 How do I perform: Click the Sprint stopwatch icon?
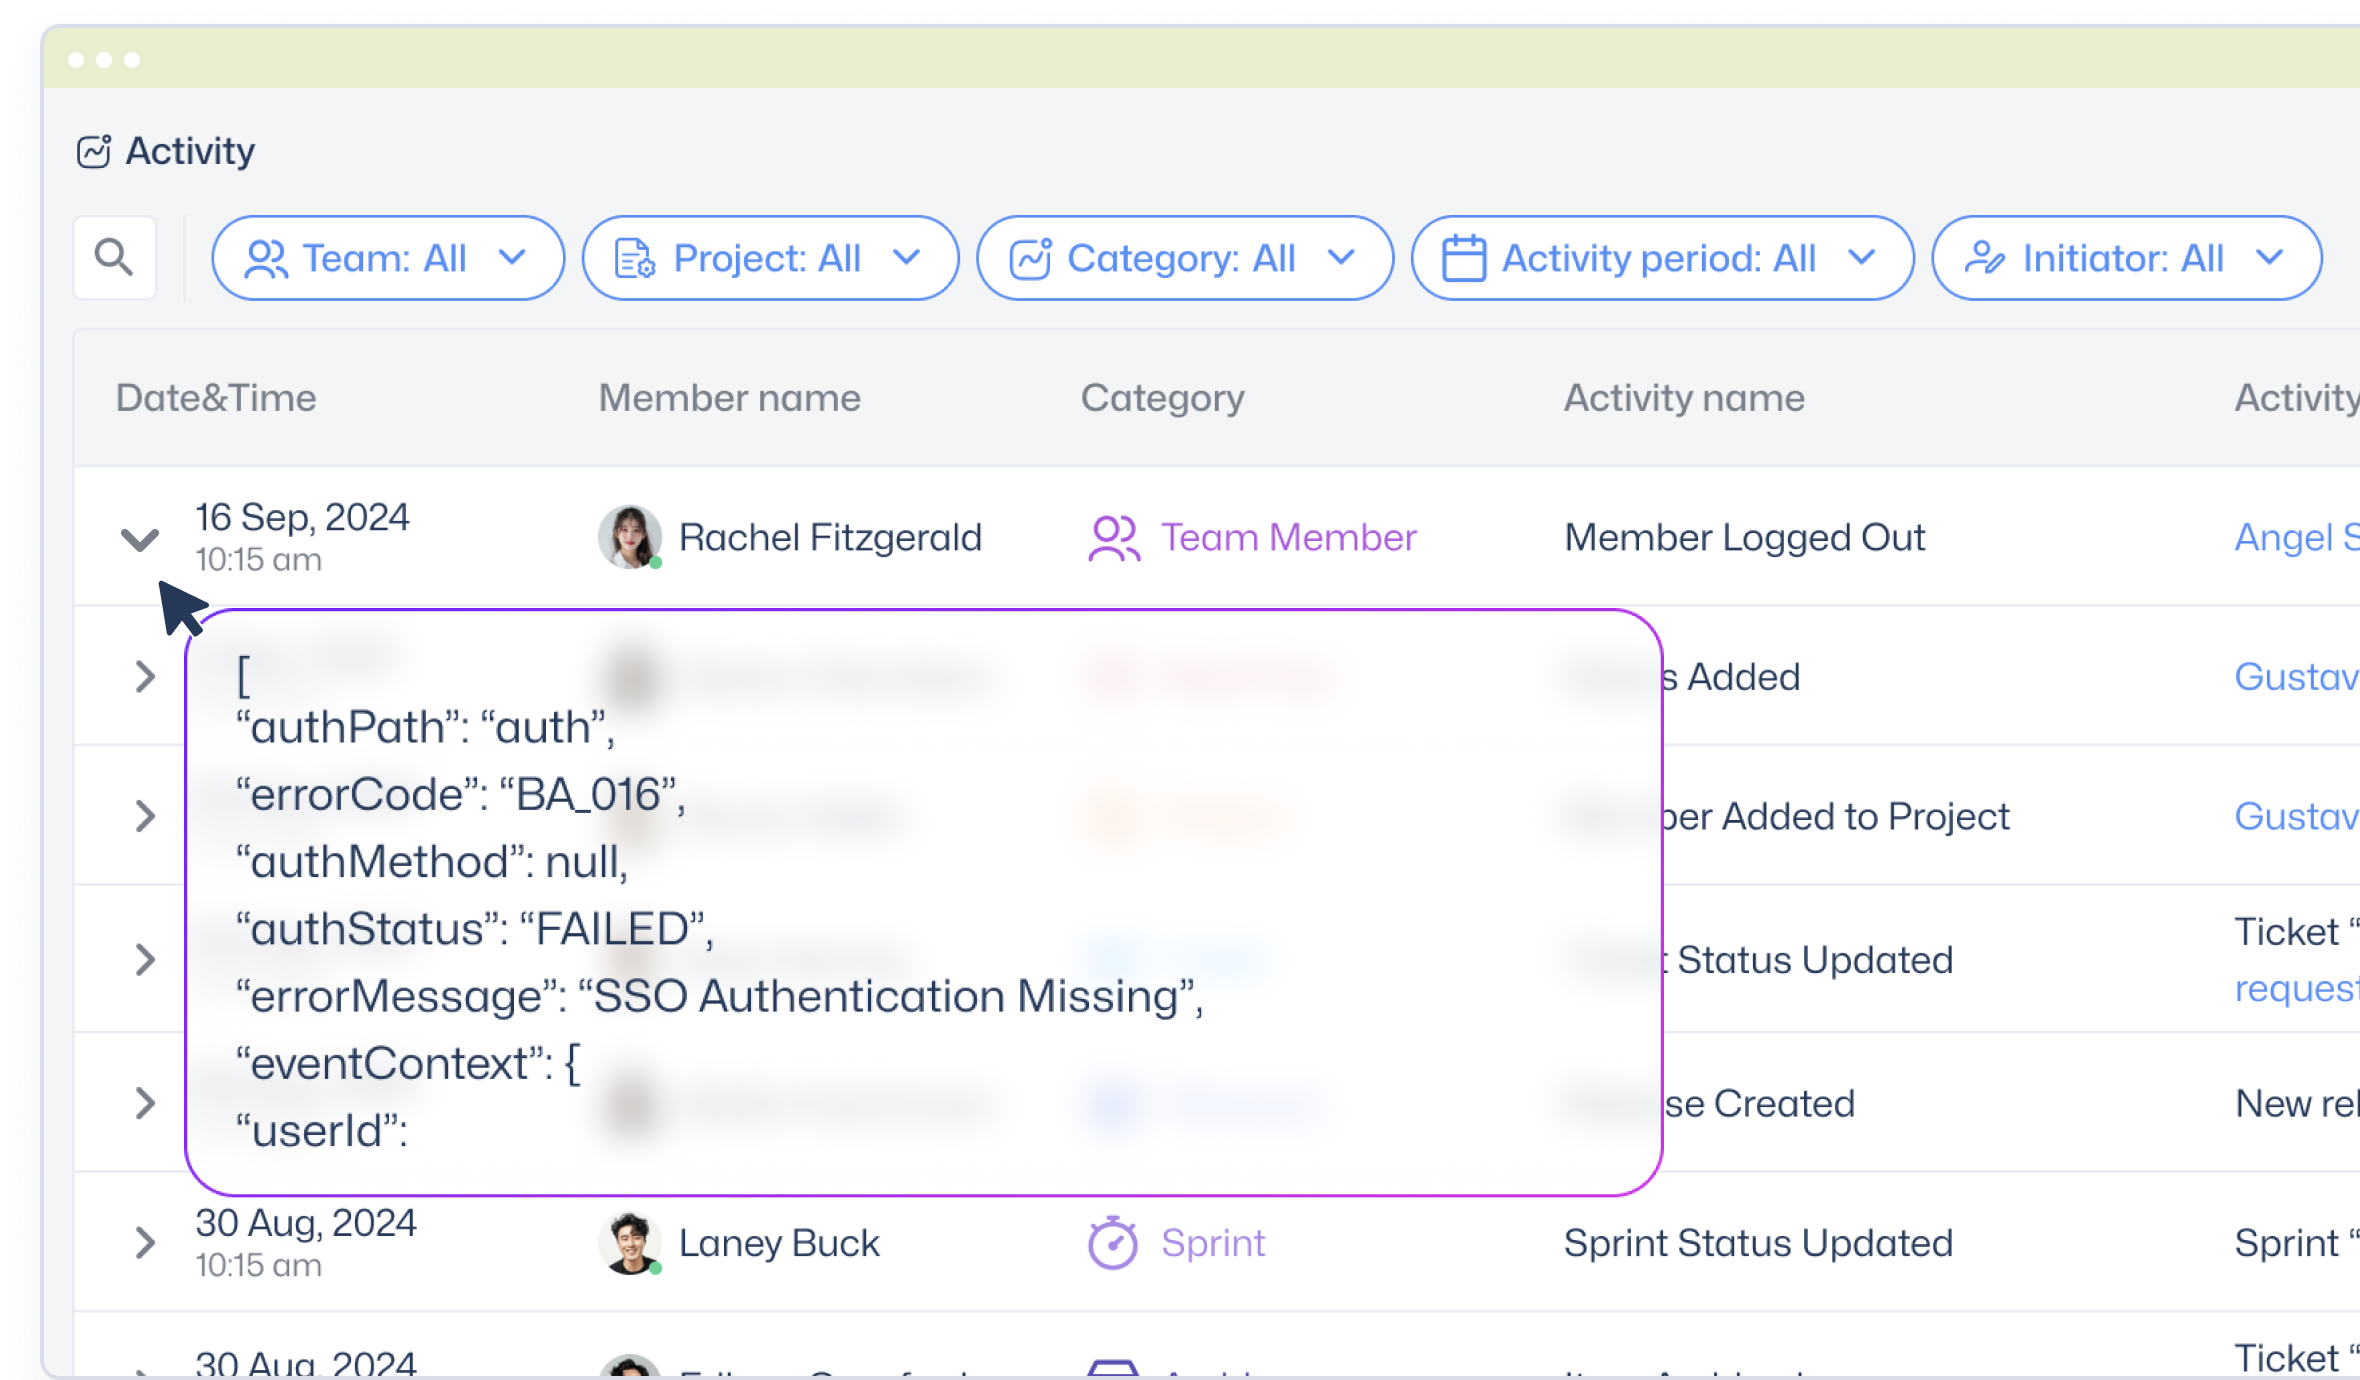click(x=1113, y=1243)
